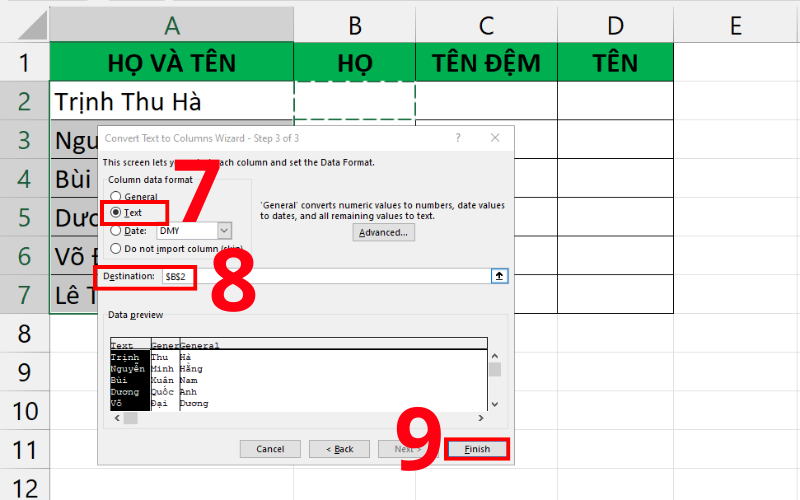Click the Select All corner triangle
The image size is (800, 500).
32,26
